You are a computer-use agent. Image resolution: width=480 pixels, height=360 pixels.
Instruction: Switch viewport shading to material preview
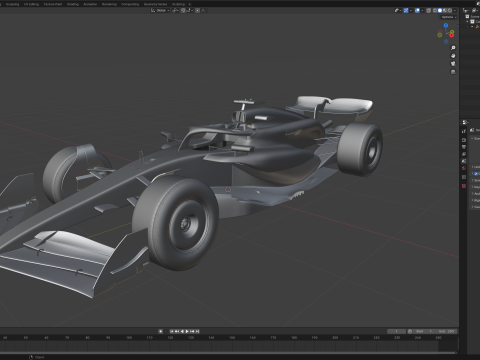pyautogui.click(x=445, y=10)
